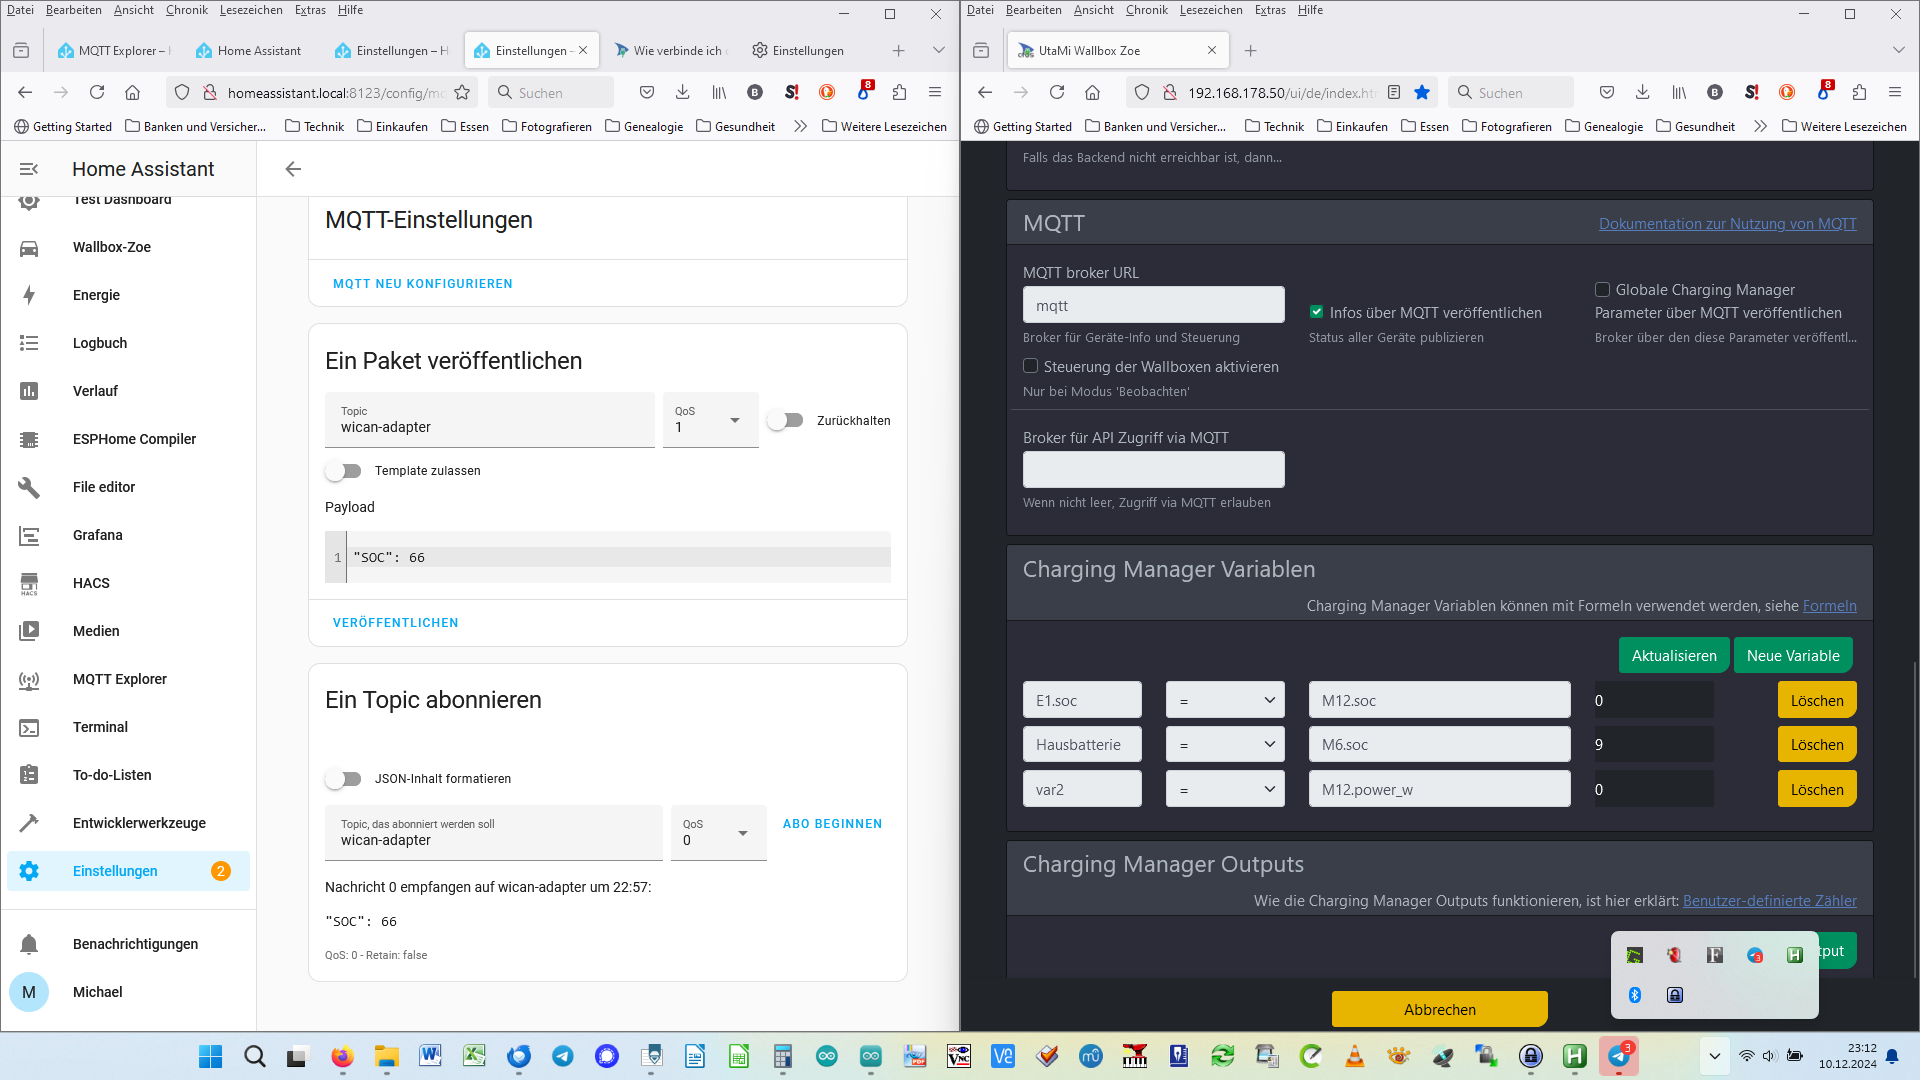The image size is (1920, 1080).
Task: Focus publish Topic field wican-adapter
Action: pos(490,420)
